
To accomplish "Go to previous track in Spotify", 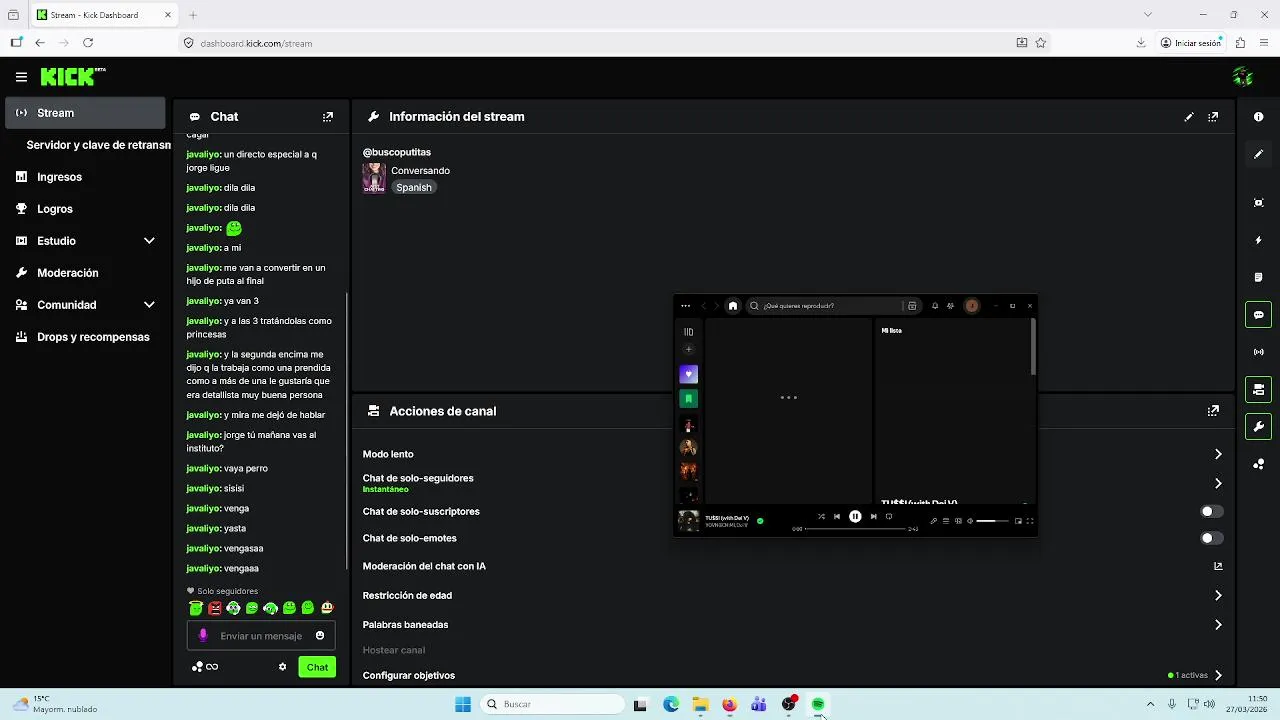I will point(837,517).
